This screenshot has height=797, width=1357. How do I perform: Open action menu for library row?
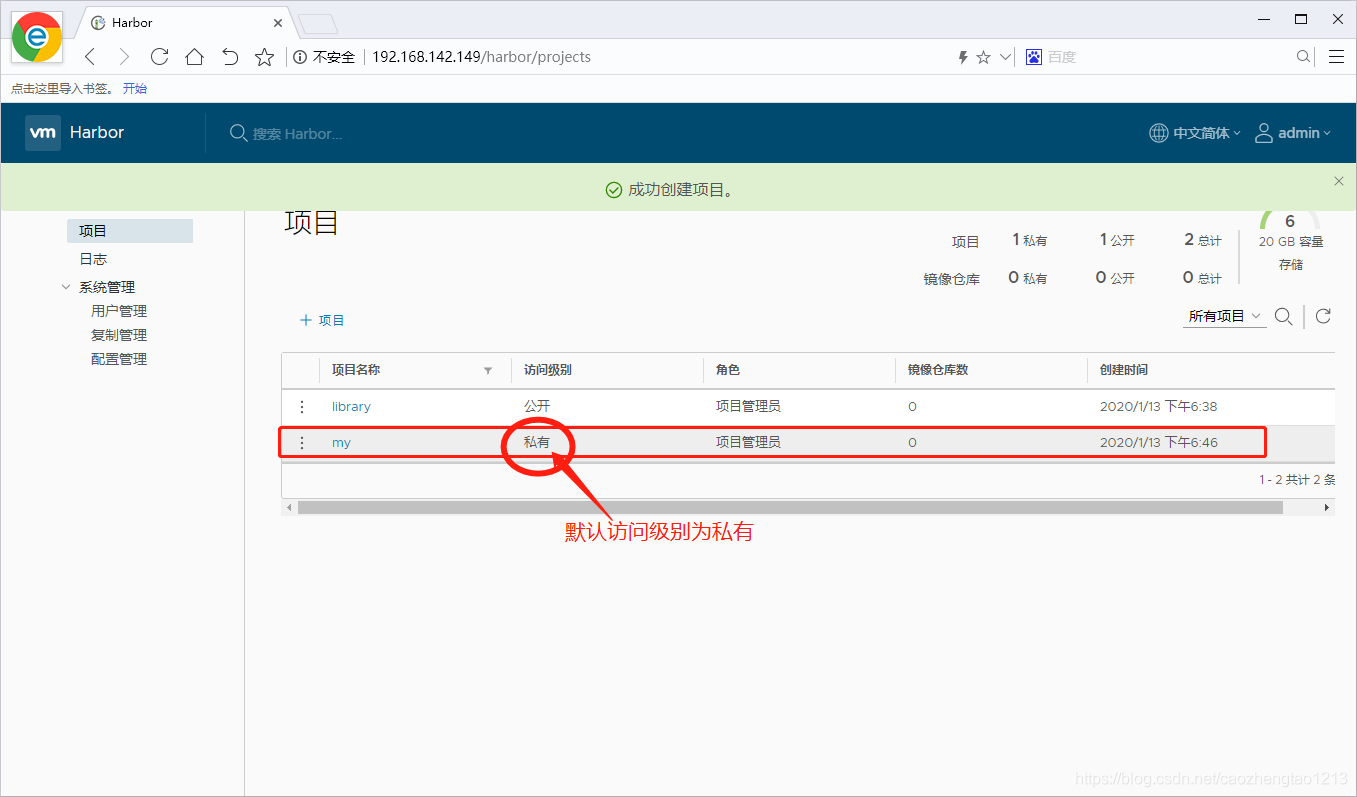click(302, 407)
